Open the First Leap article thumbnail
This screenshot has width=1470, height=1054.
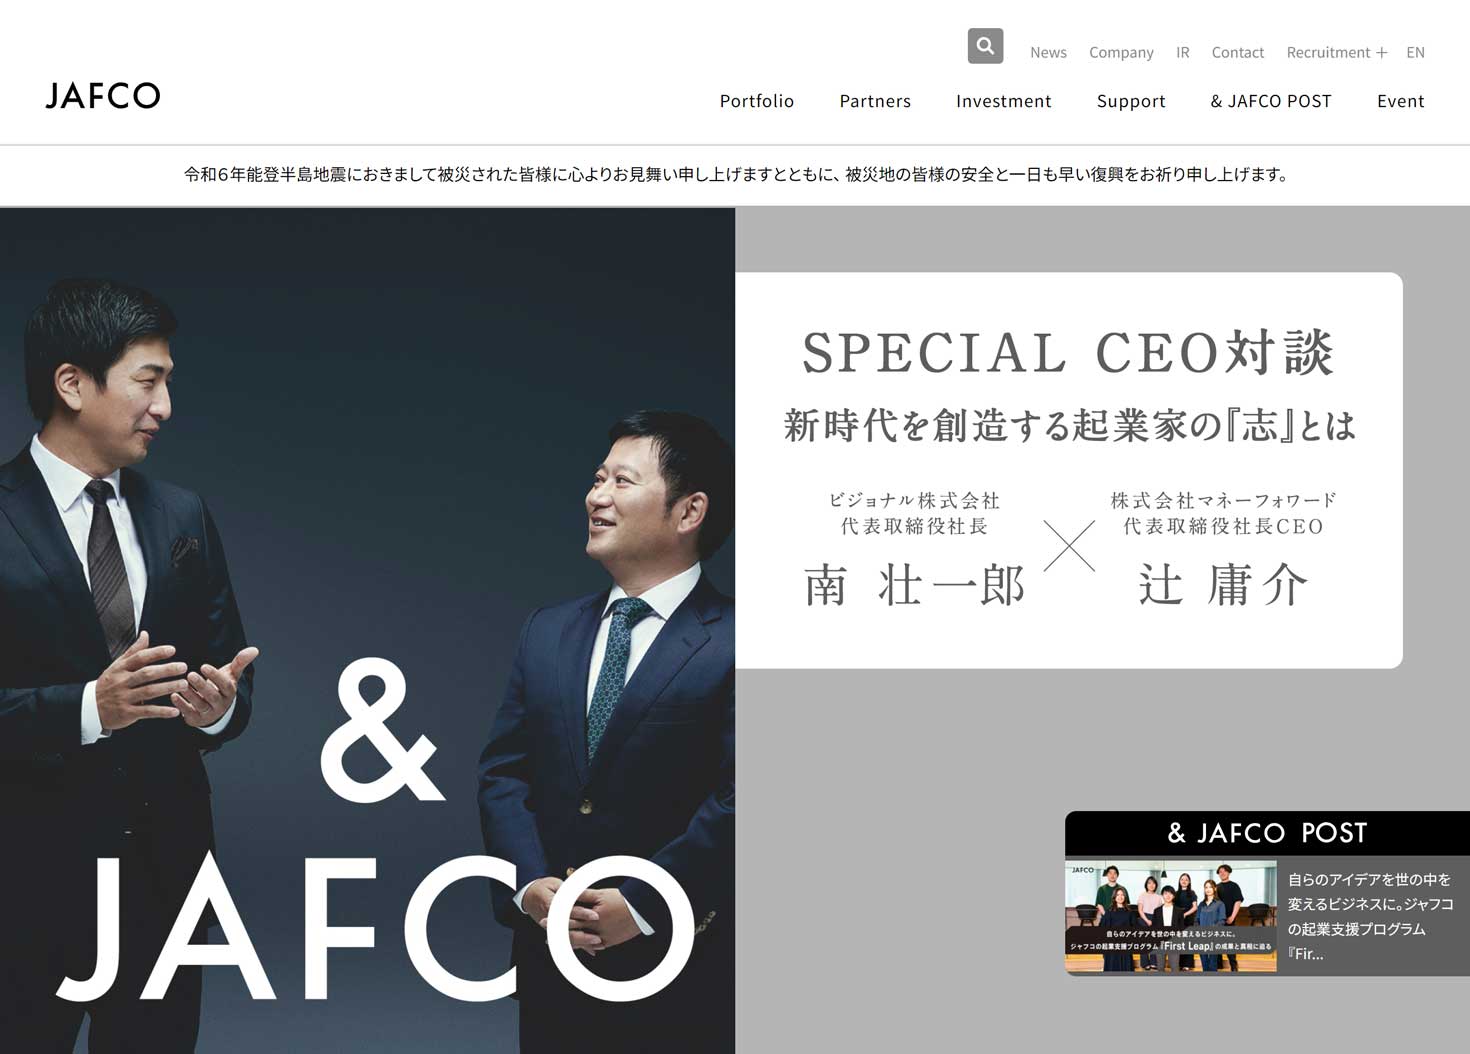coord(1171,916)
